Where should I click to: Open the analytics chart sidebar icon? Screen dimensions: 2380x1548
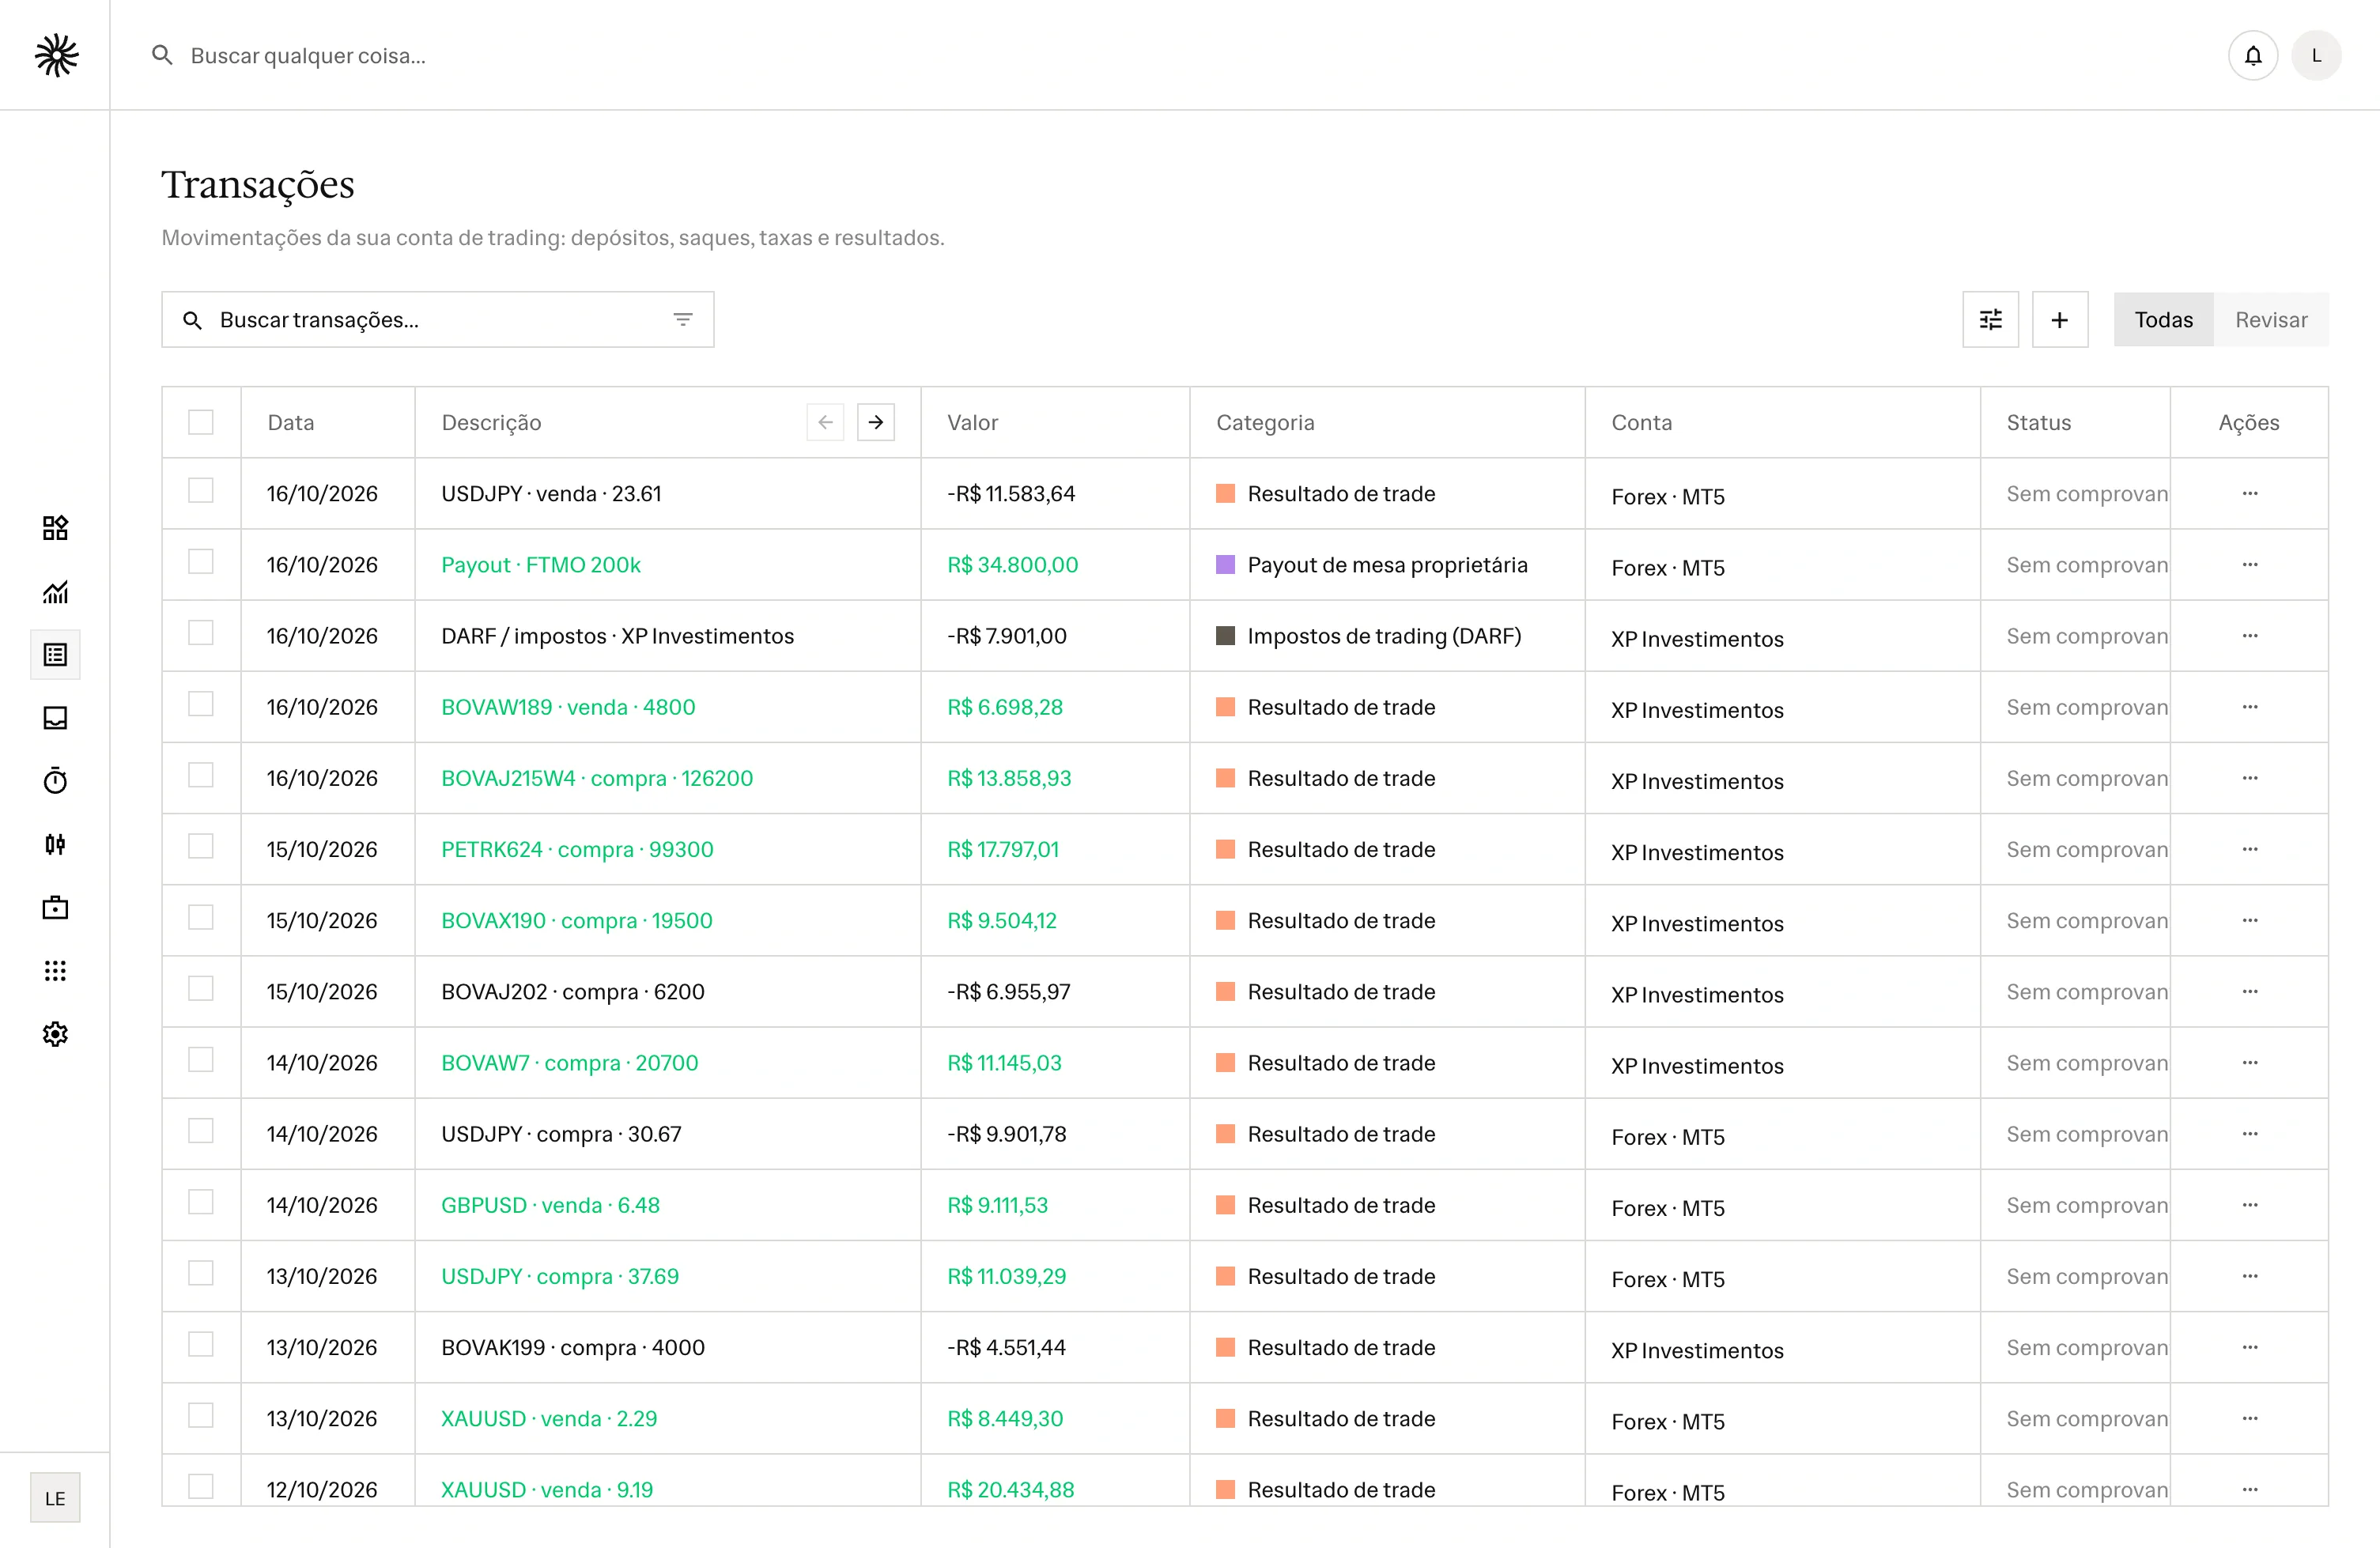point(55,592)
